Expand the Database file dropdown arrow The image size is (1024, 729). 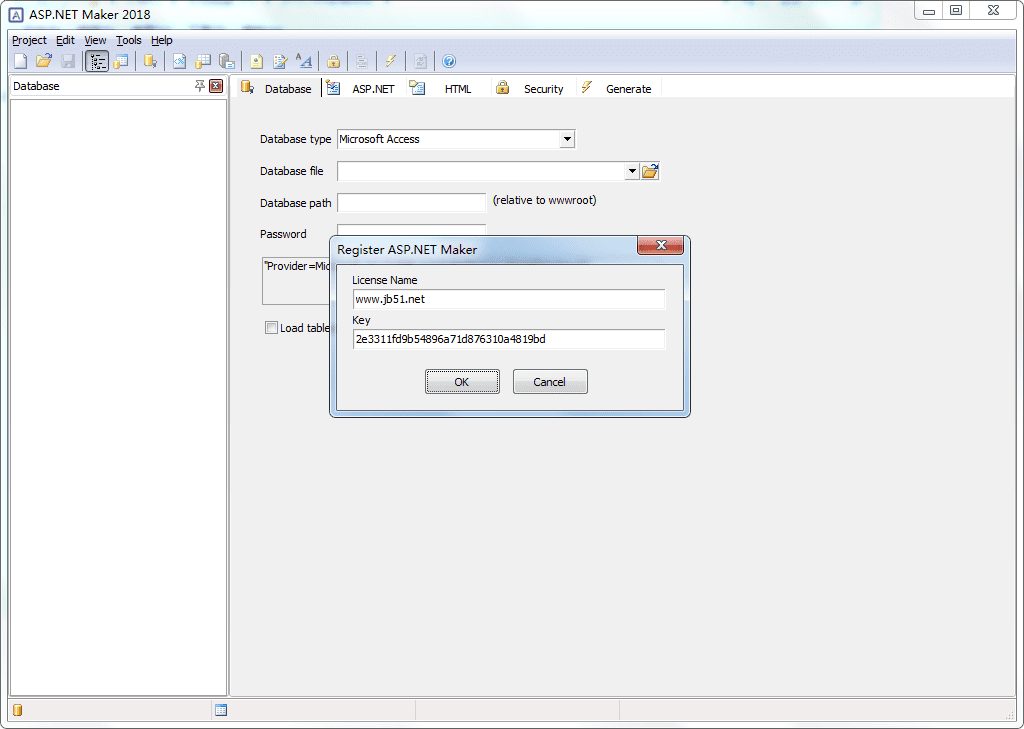click(x=632, y=171)
